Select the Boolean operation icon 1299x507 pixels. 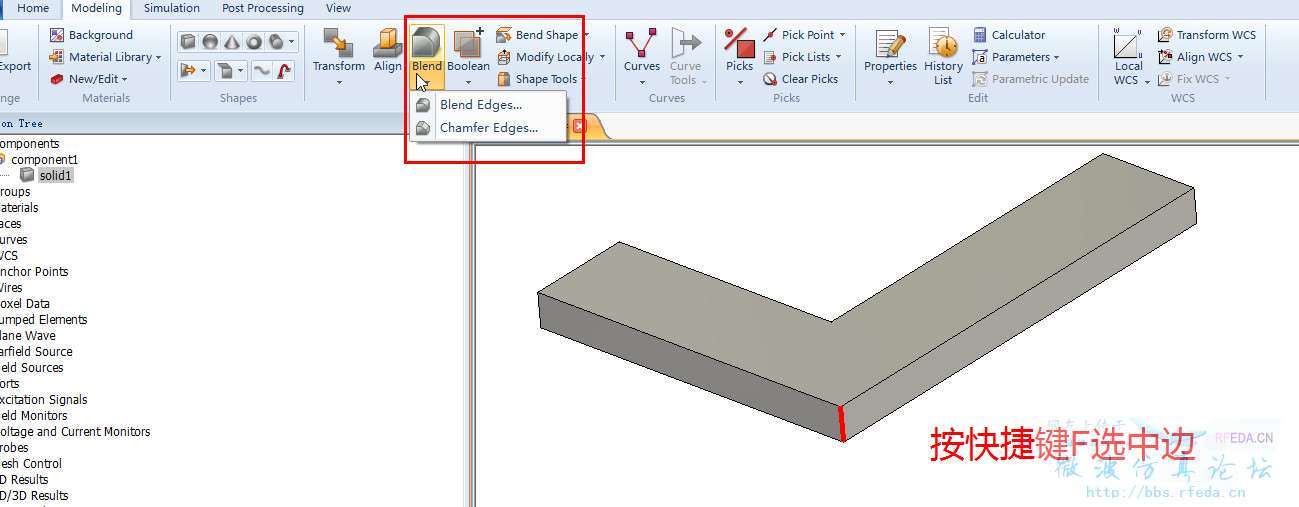[x=467, y=44]
